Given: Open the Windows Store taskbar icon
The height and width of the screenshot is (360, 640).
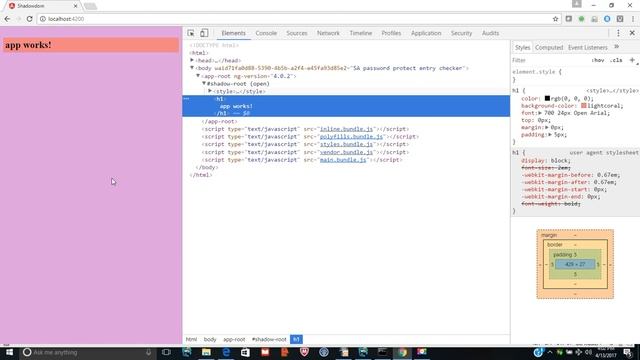Looking at the screenshot, I should point(245,352).
